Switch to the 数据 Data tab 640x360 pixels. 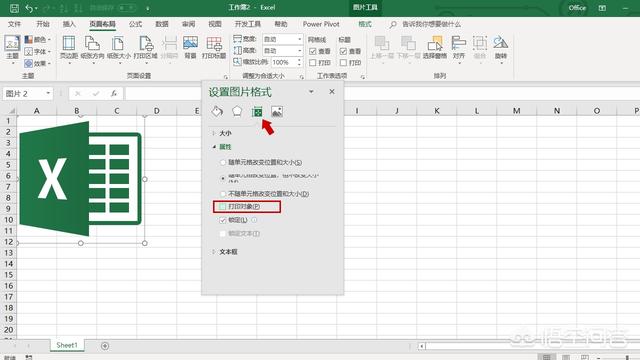click(162, 24)
